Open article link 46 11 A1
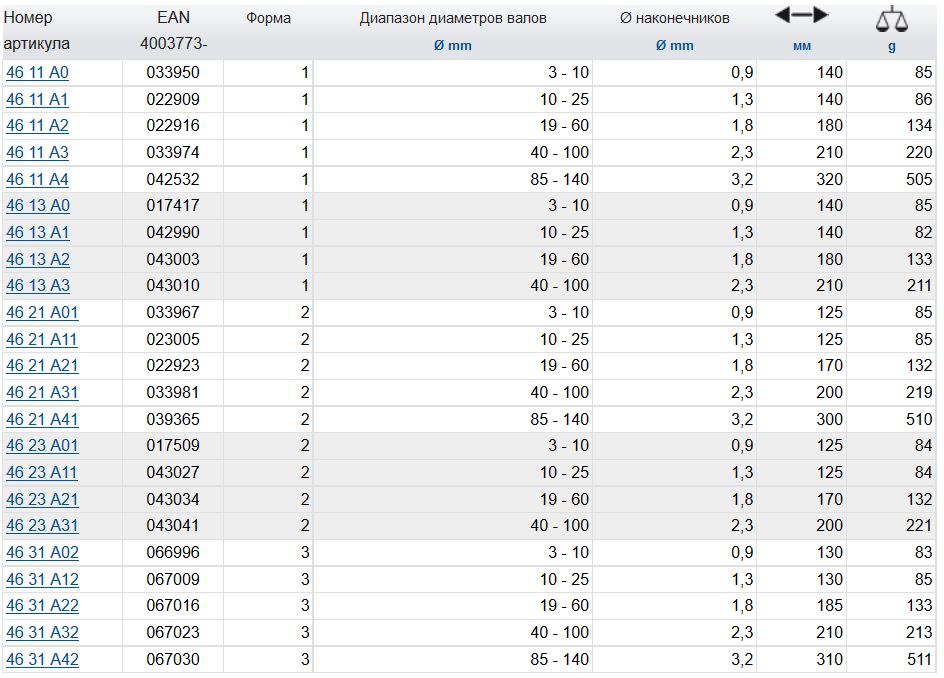This screenshot has height=678, width=944. click(x=37, y=99)
